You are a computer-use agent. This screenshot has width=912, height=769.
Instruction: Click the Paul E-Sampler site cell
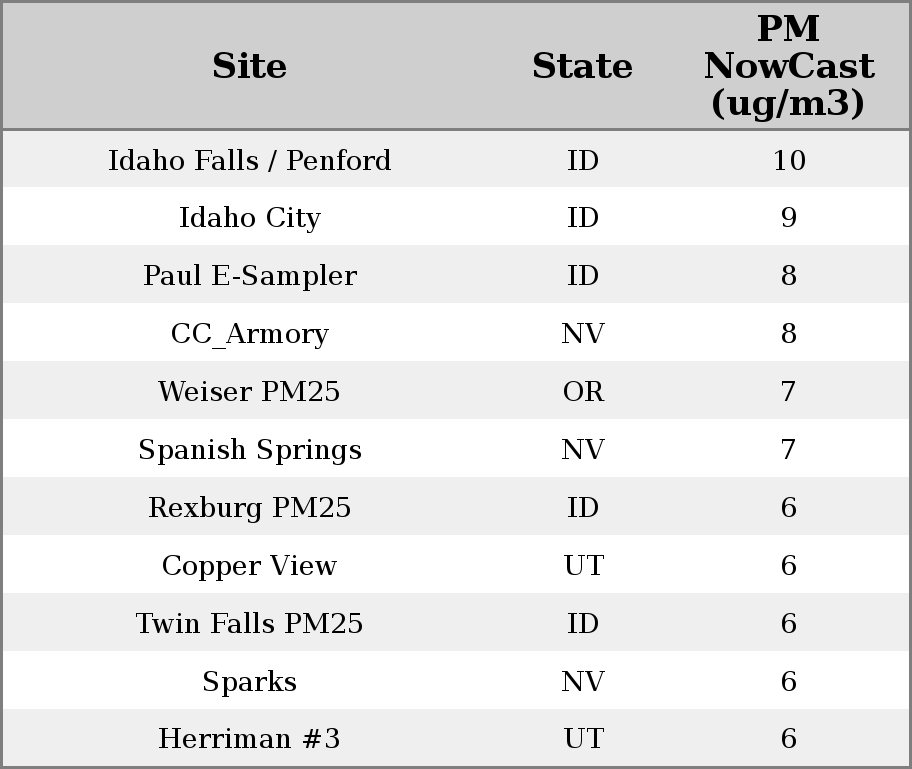click(x=249, y=277)
